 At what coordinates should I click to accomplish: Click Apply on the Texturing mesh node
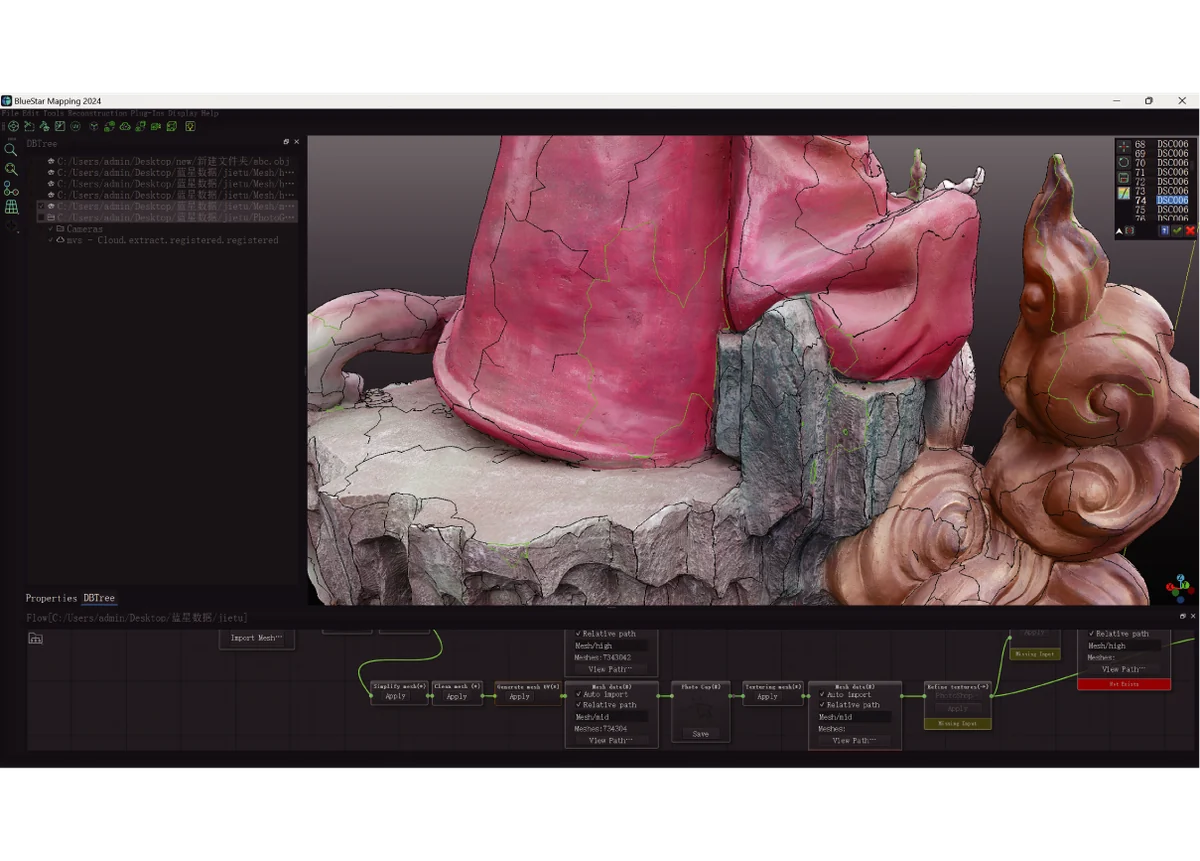[x=767, y=696]
